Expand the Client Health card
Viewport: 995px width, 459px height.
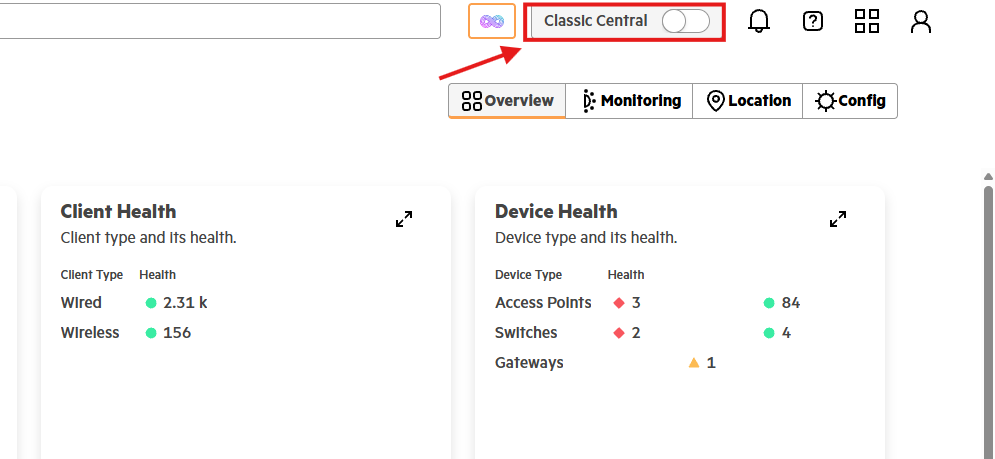pos(404,219)
